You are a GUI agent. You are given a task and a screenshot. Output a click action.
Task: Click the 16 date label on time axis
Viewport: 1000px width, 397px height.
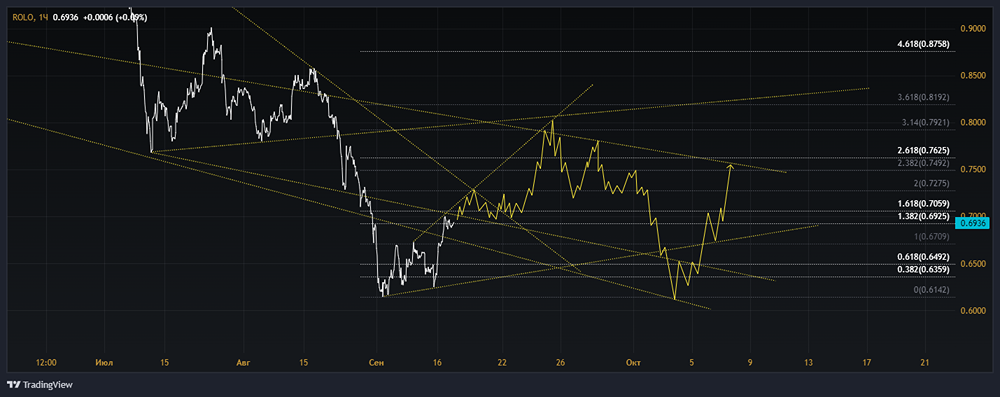click(438, 363)
